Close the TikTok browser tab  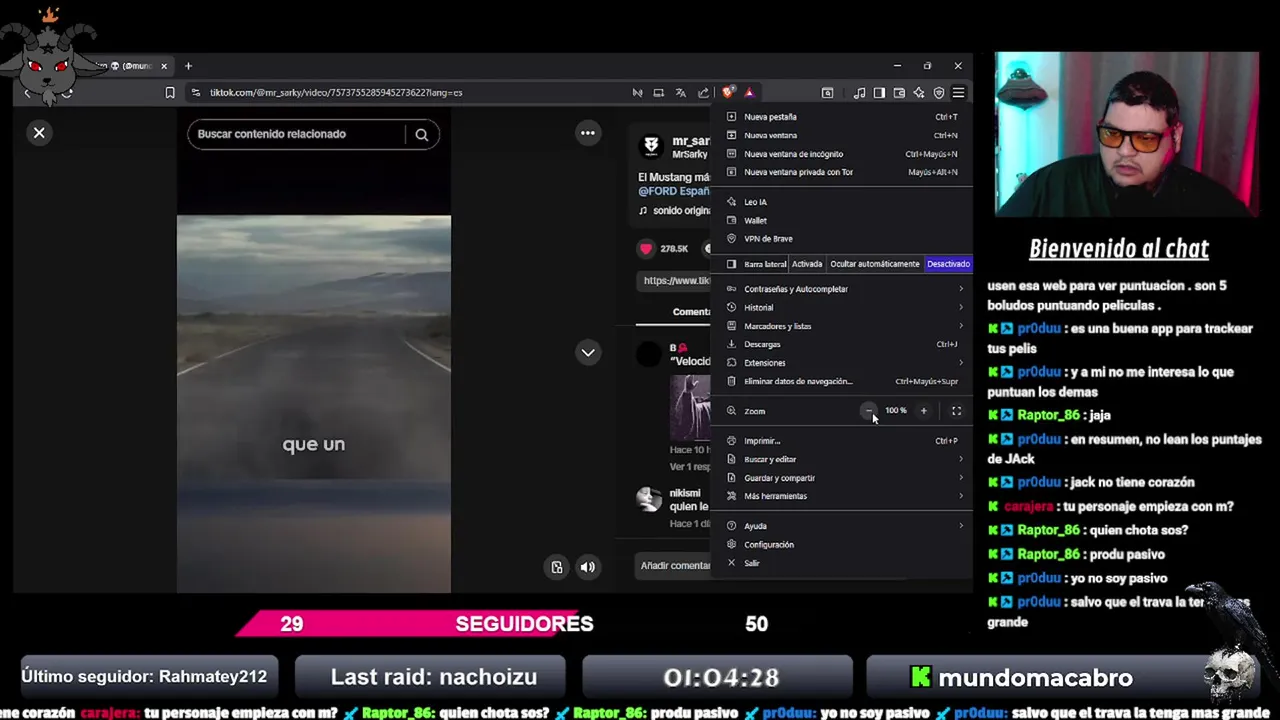(164, 66)
